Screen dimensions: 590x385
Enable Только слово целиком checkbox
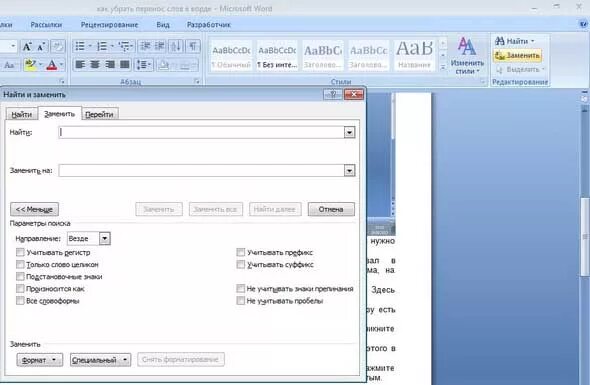[x=20, y=264]
